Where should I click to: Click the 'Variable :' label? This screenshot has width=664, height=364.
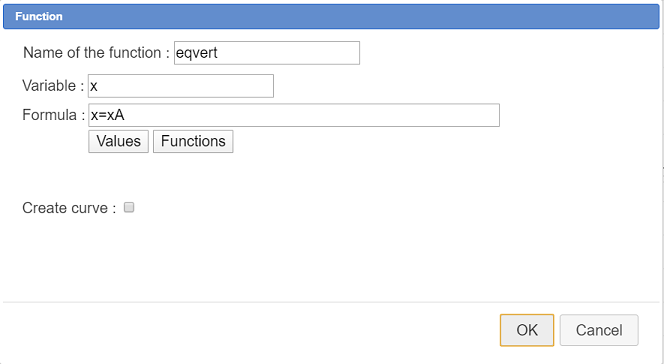(53, 86)
